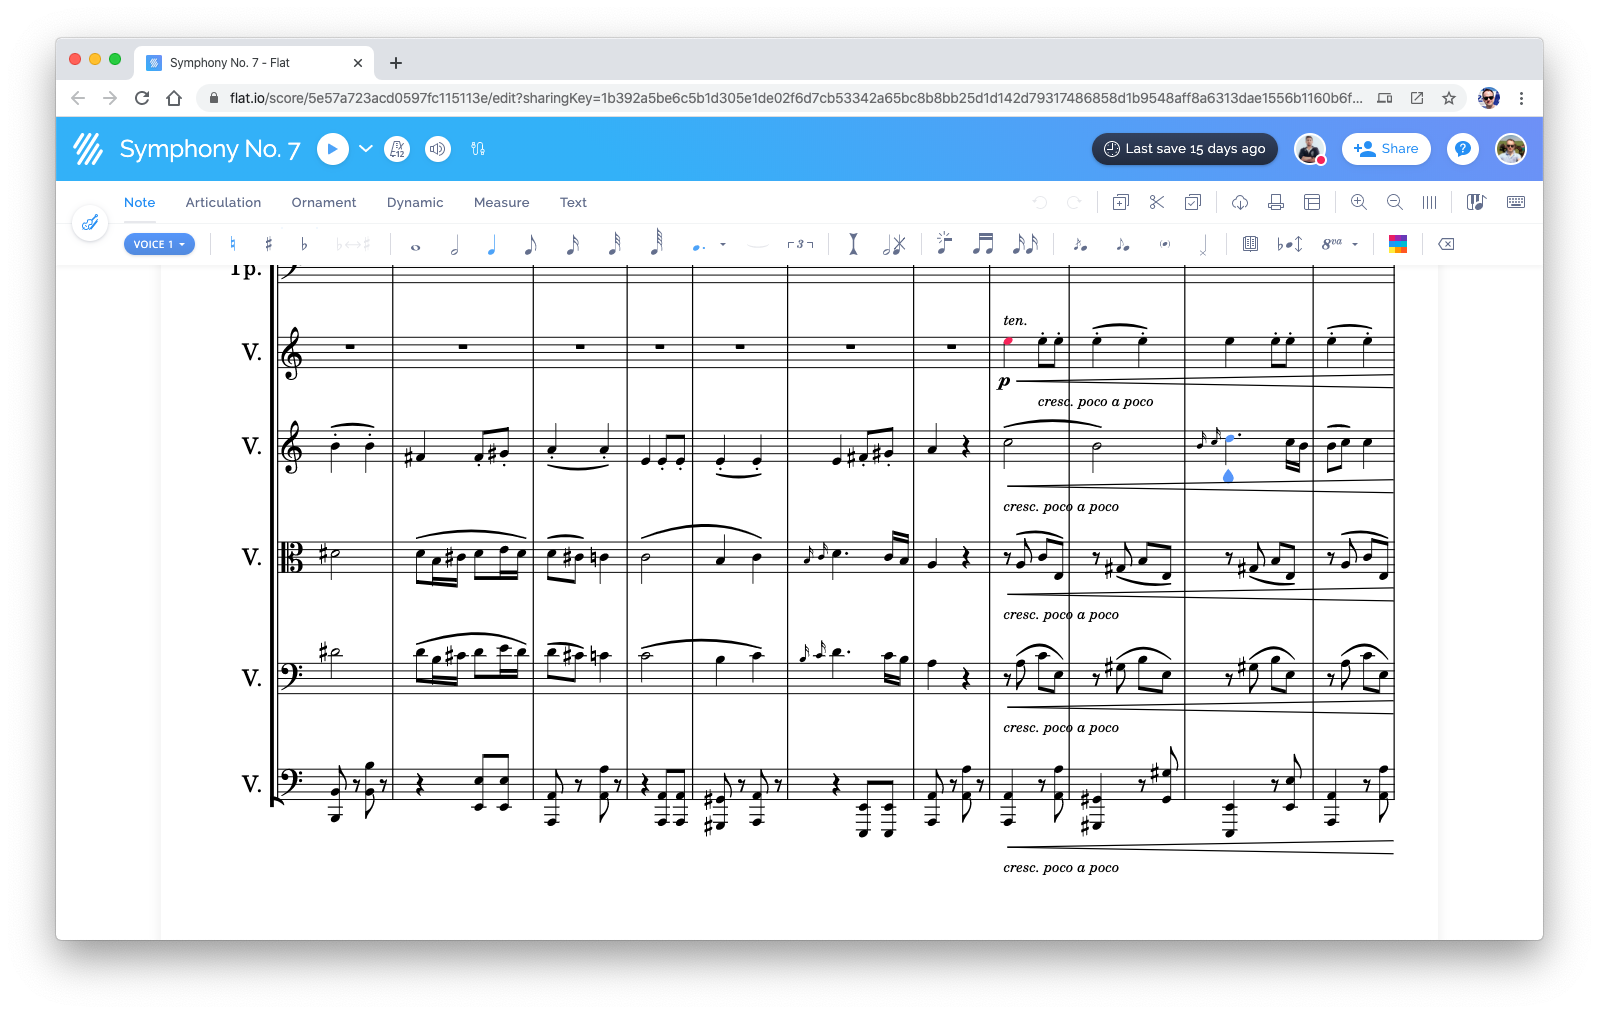This screenshot has width=1599, height=1014.
Task: Zoom in on the score
Action: 1359,202
